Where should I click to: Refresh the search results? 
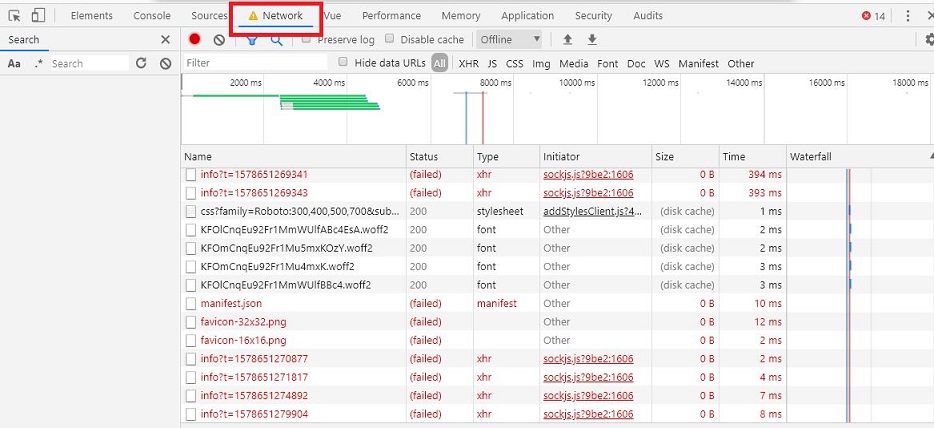pyautogui.click(x=141, y=63)
